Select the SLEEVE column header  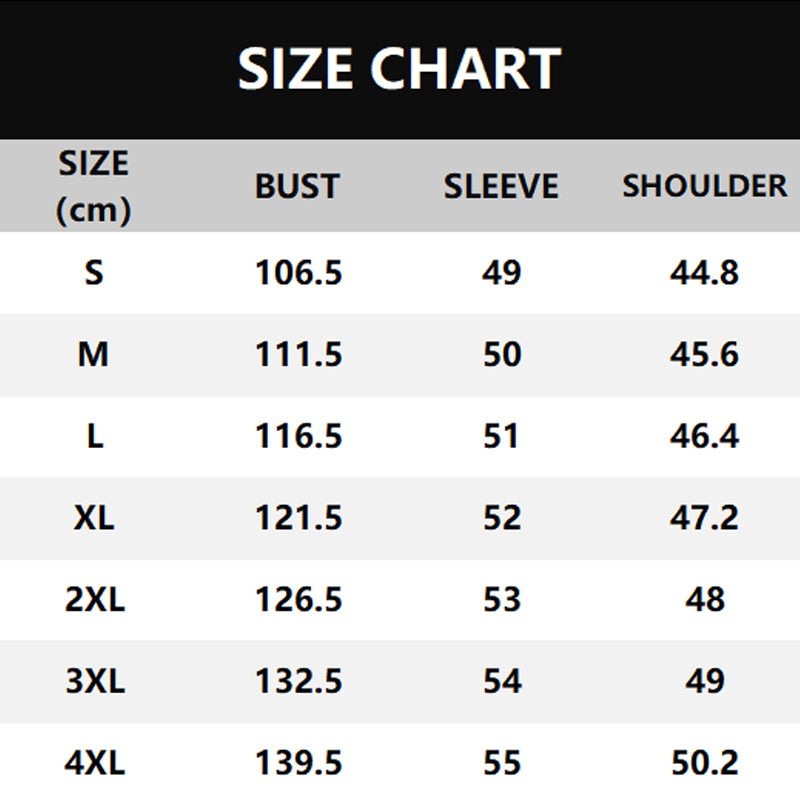click(501, 186)
